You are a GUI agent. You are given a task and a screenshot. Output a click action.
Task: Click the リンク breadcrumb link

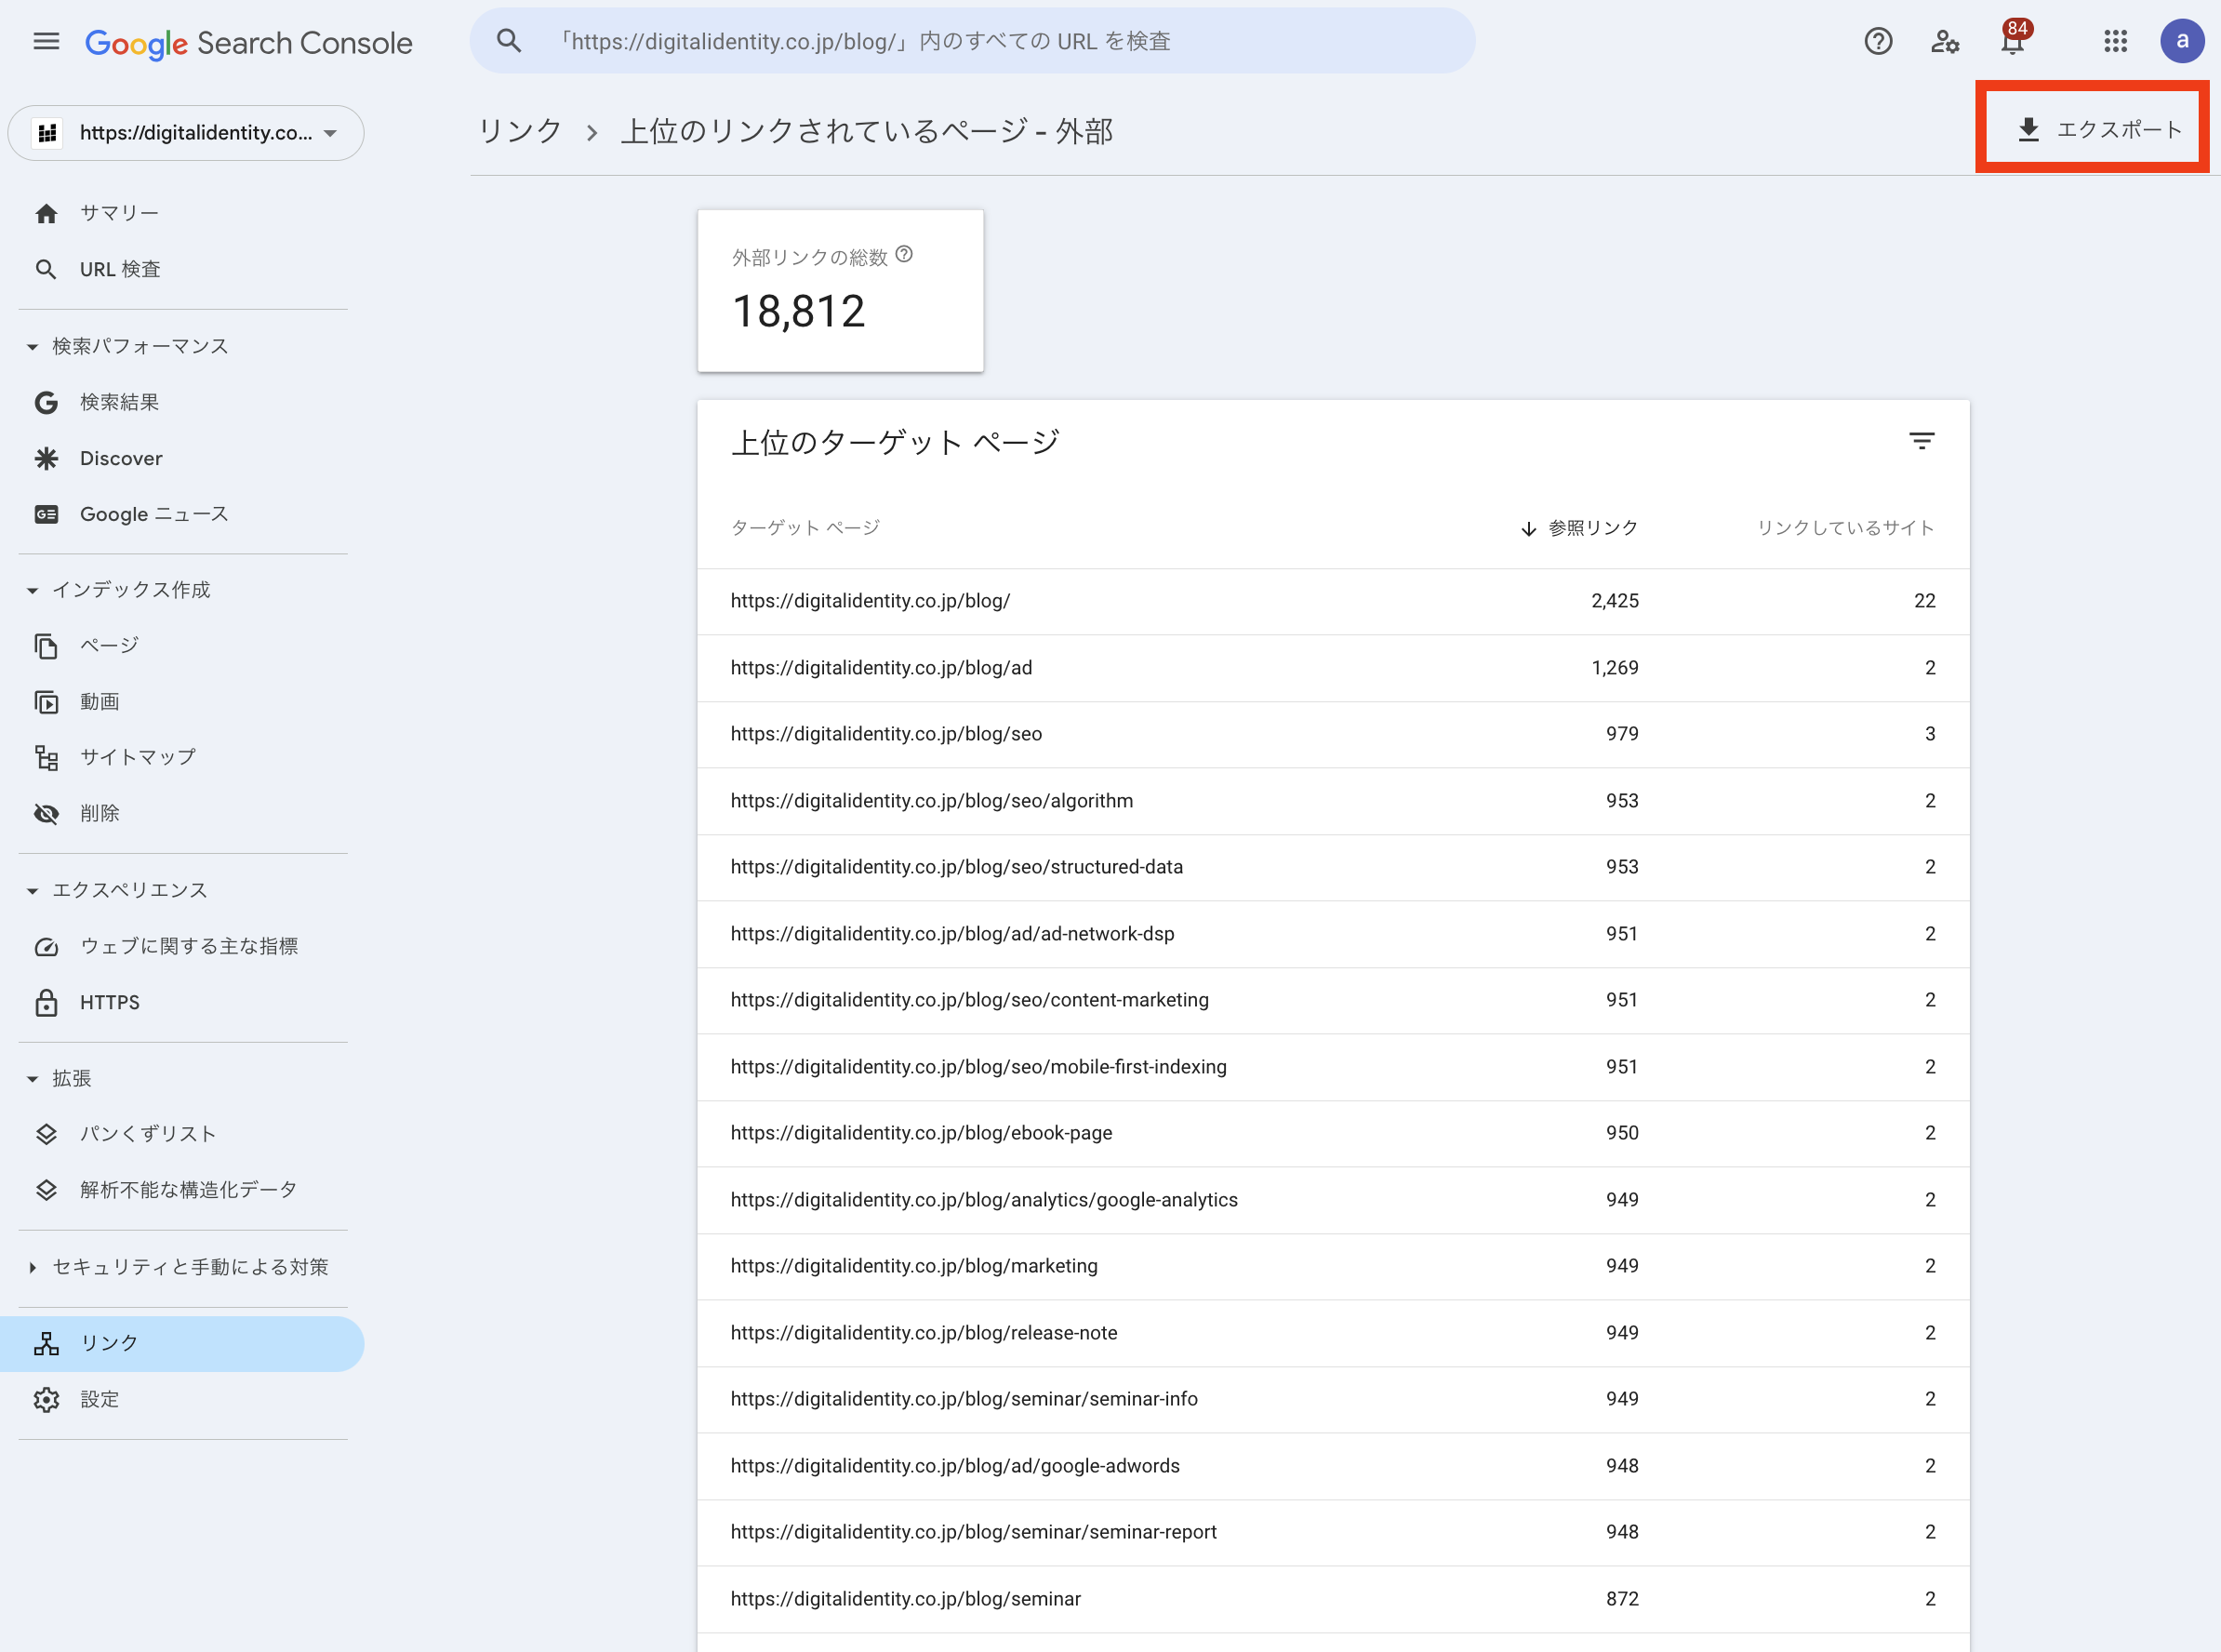tap(520, 130)
